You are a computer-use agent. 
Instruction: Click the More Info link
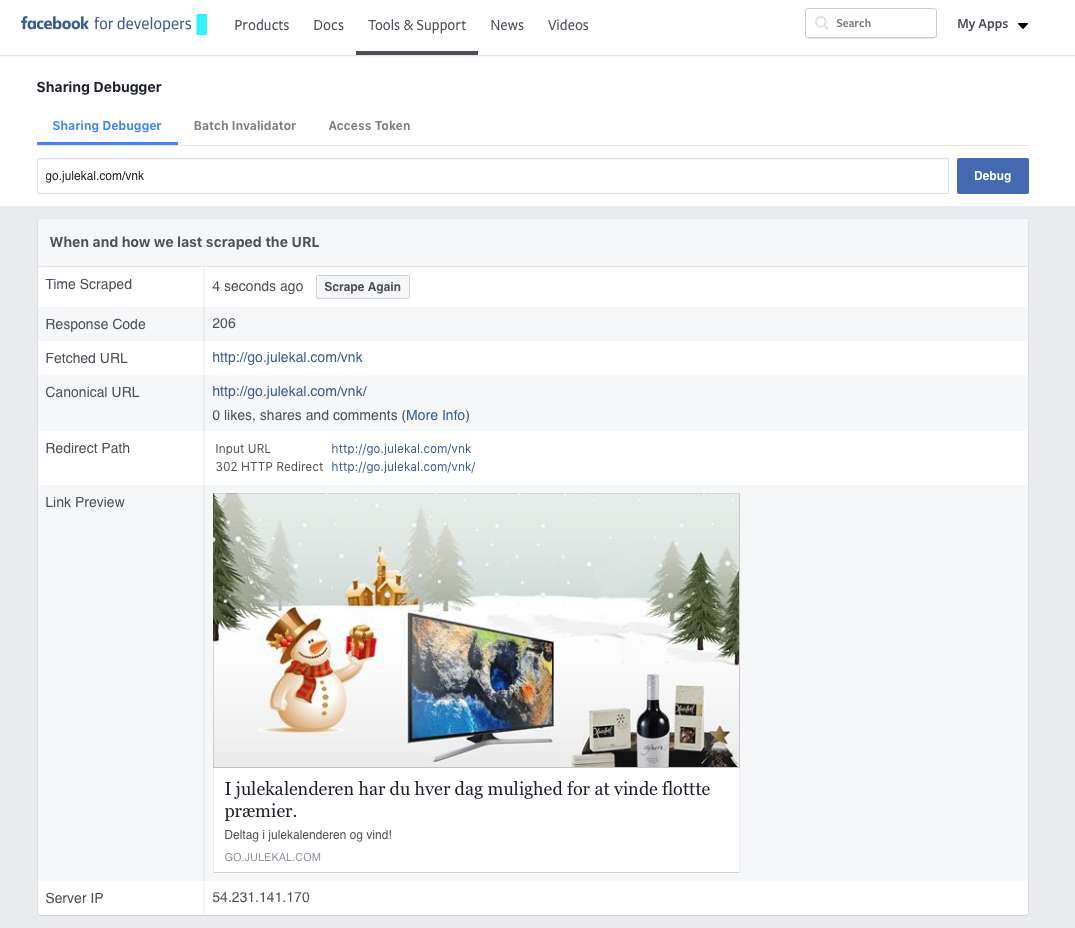tap(435, 415)
